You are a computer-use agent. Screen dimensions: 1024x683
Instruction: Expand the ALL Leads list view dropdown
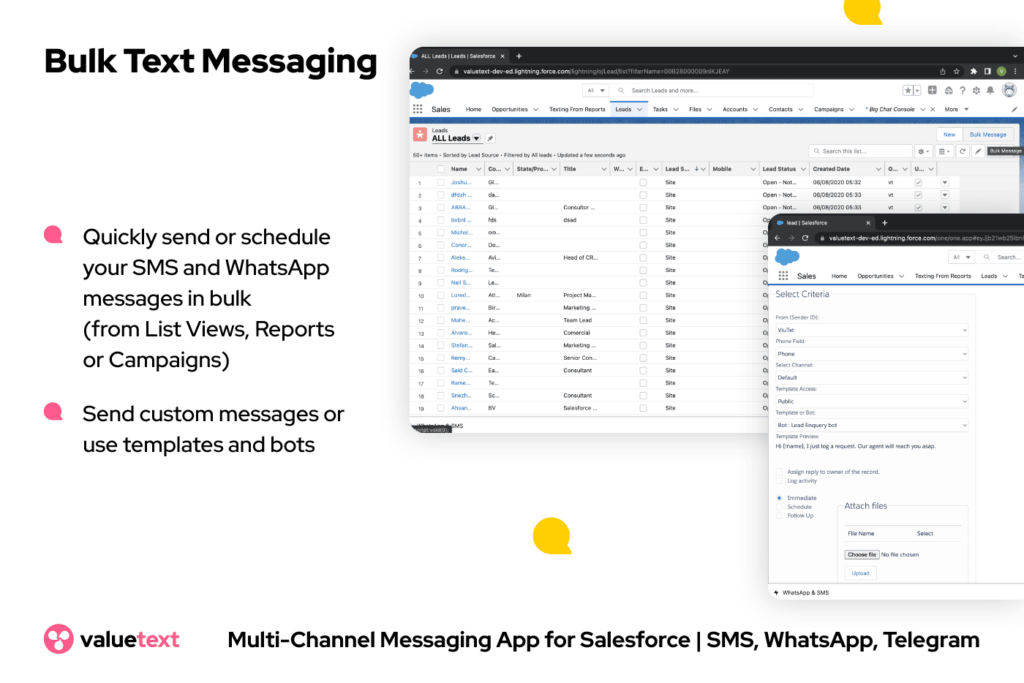point(476,138)
